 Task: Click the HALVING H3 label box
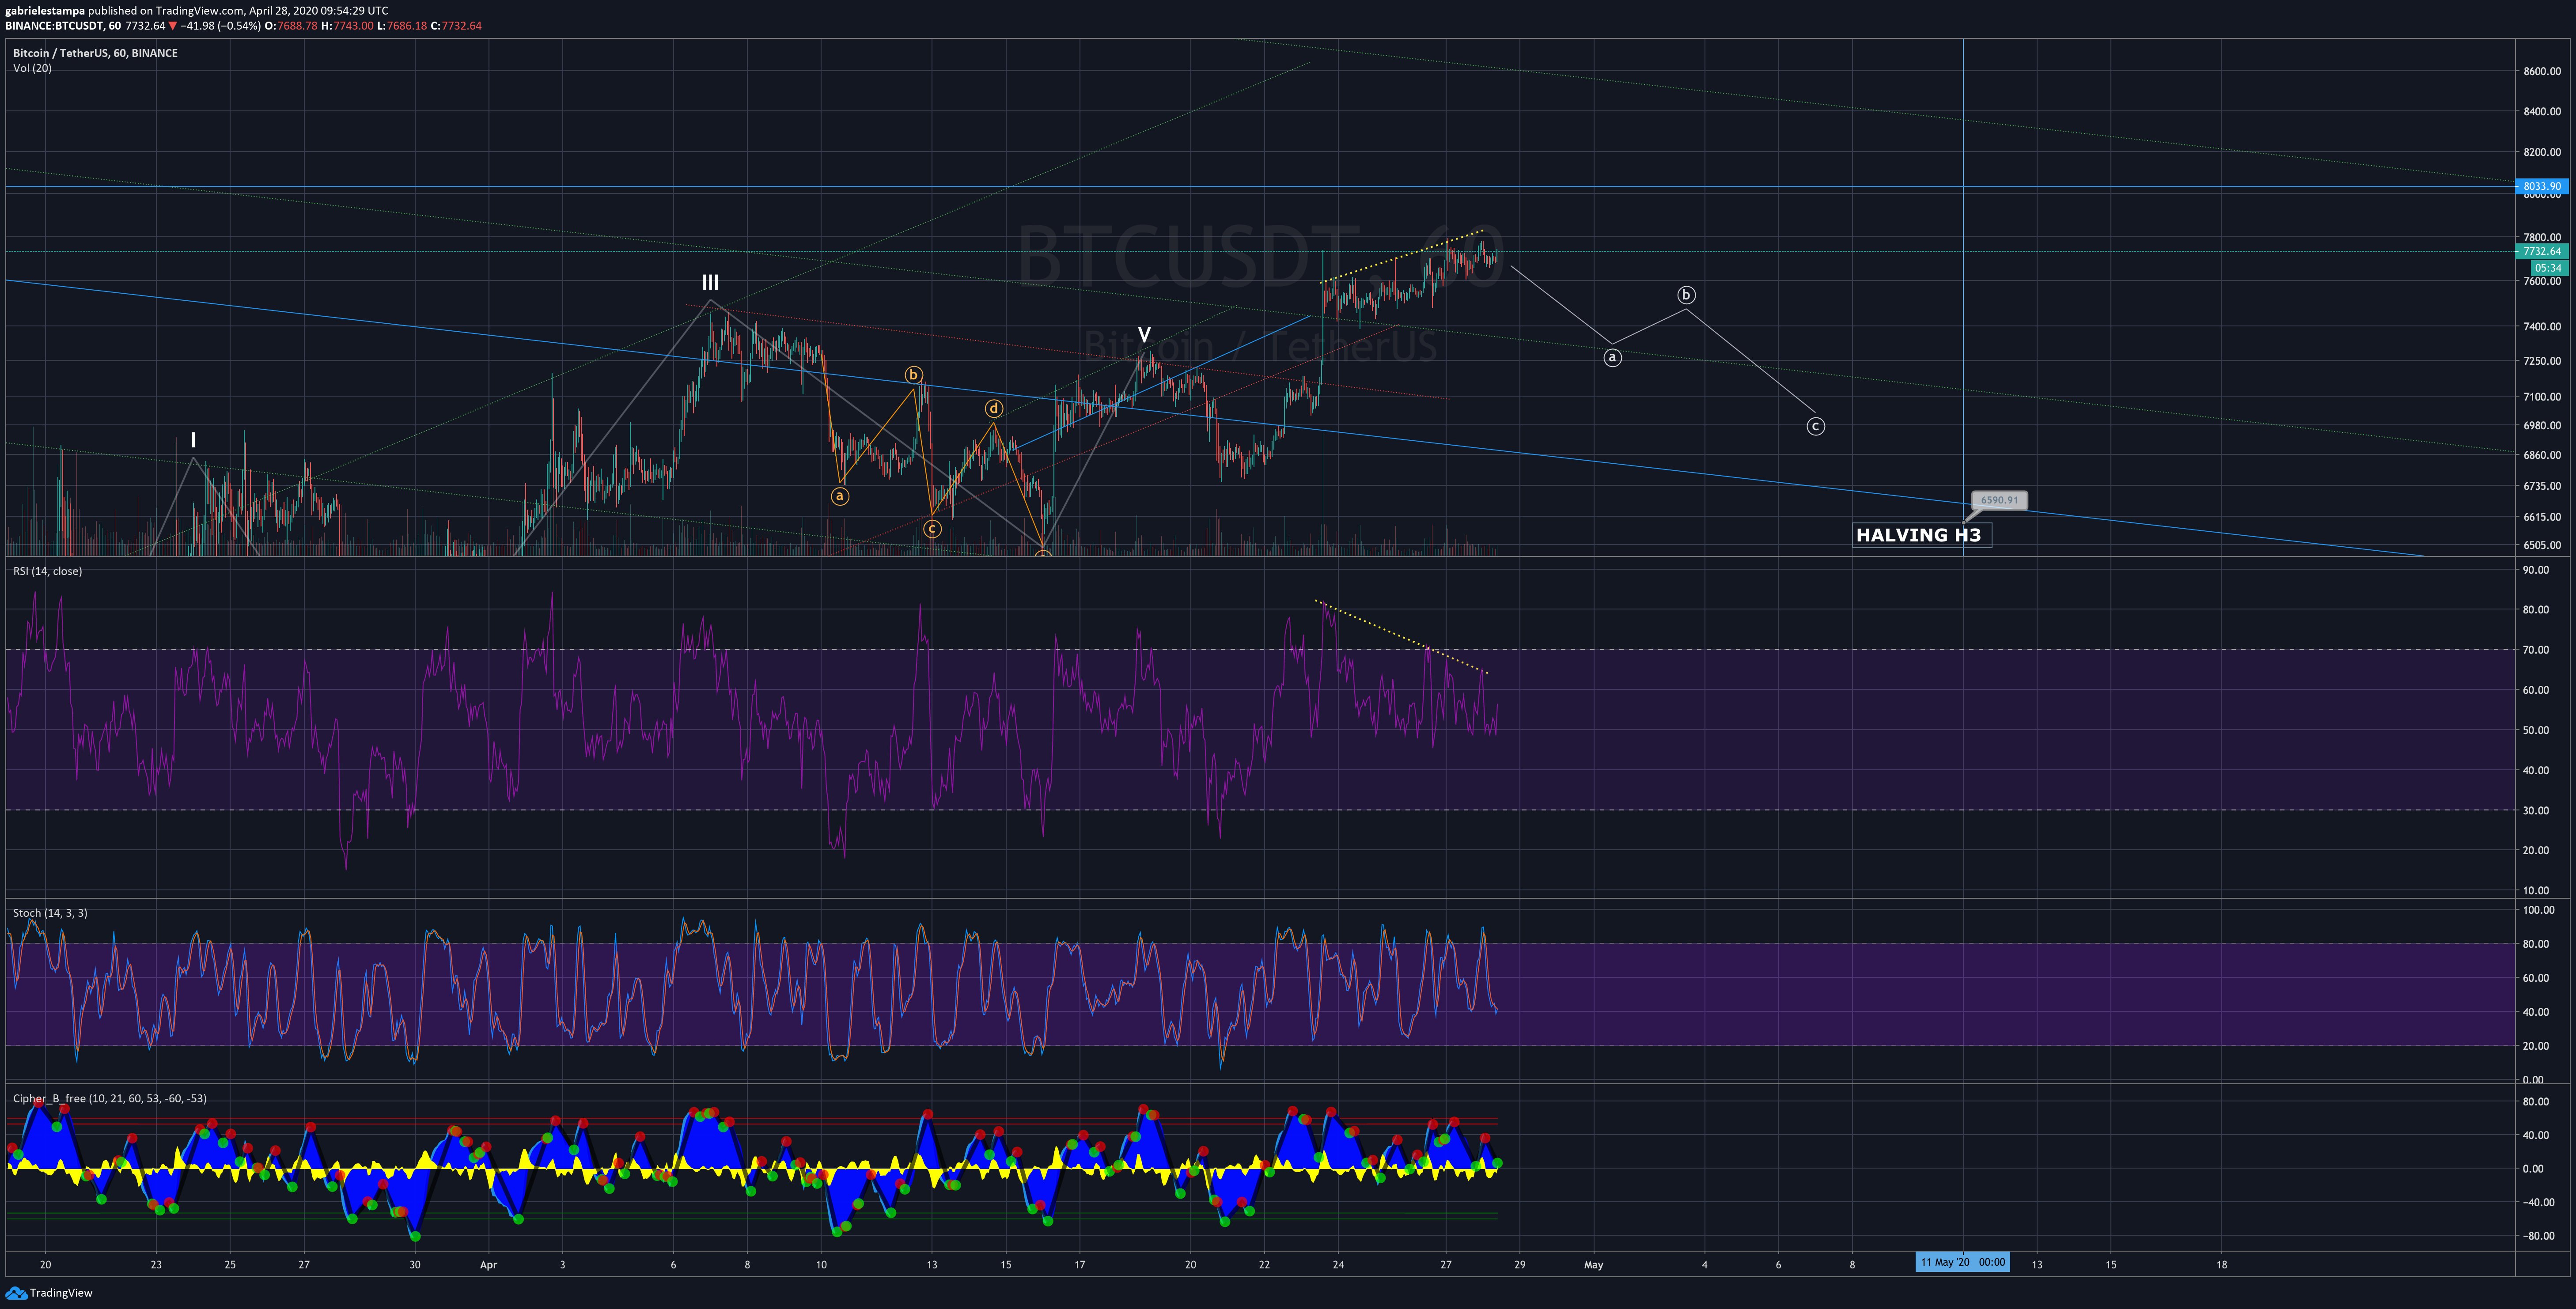(1921, 535)
